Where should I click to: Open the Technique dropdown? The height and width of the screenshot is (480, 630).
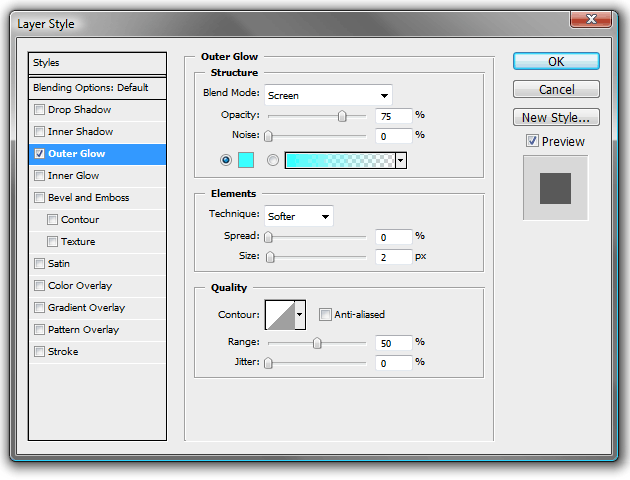tap(299, 216)
